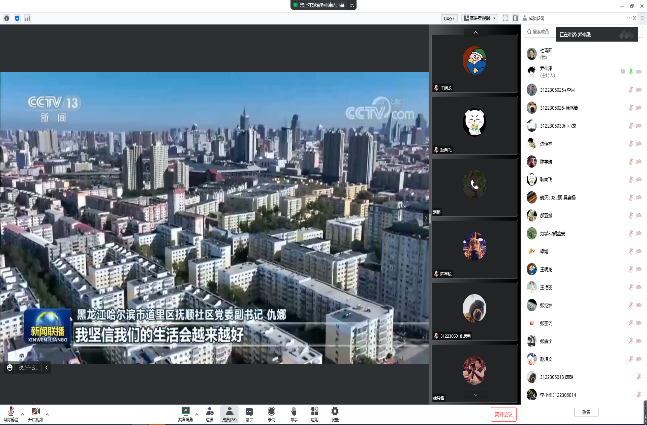Click the recording icon in bottom toolbar

272,410
